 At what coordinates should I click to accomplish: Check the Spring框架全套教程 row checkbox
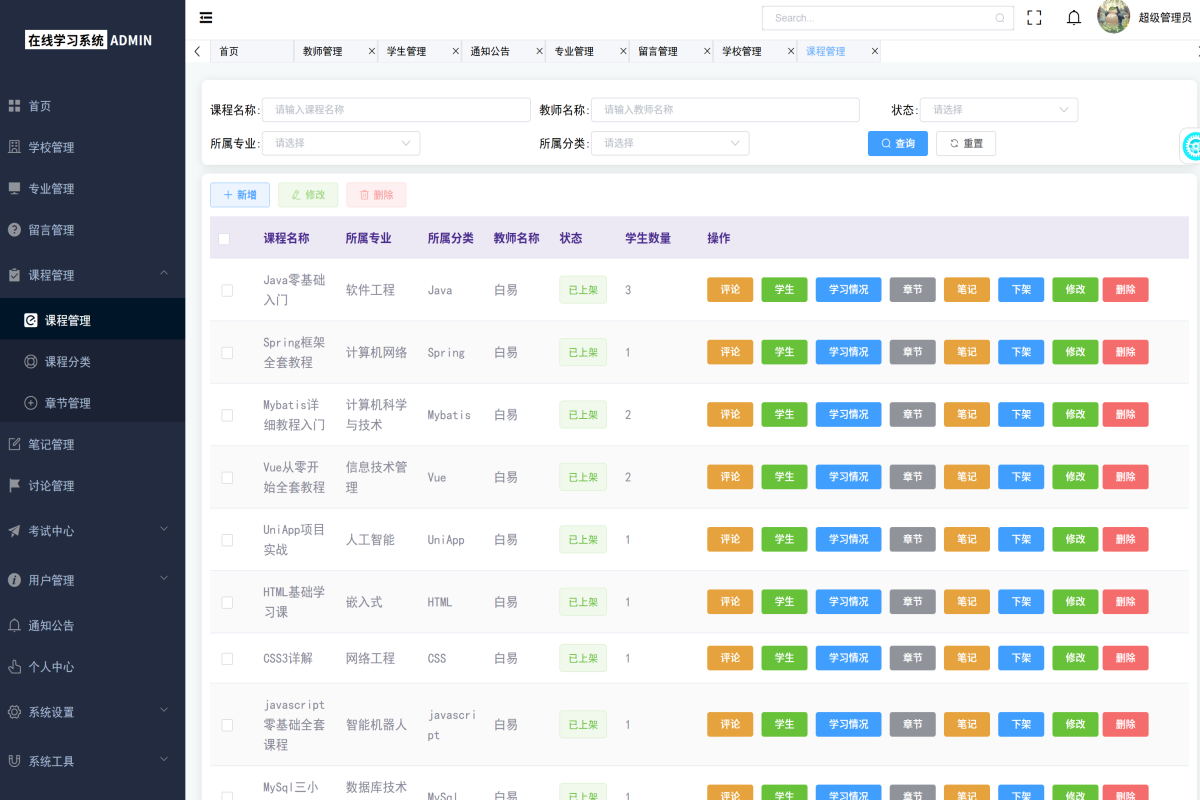click(x=225, y=352)
